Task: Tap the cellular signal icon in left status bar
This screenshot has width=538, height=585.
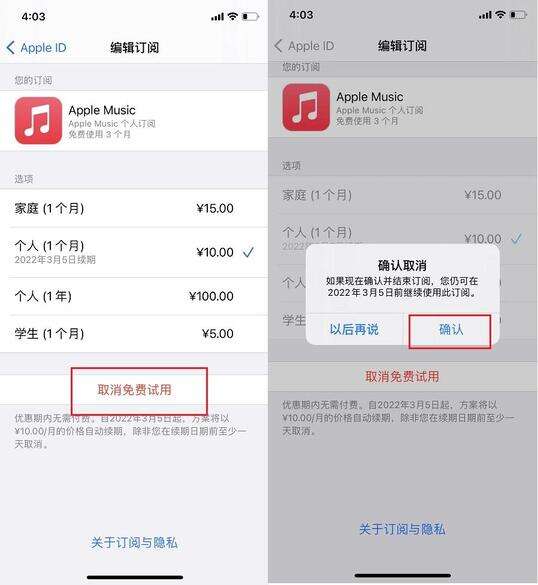Action: 218,17
